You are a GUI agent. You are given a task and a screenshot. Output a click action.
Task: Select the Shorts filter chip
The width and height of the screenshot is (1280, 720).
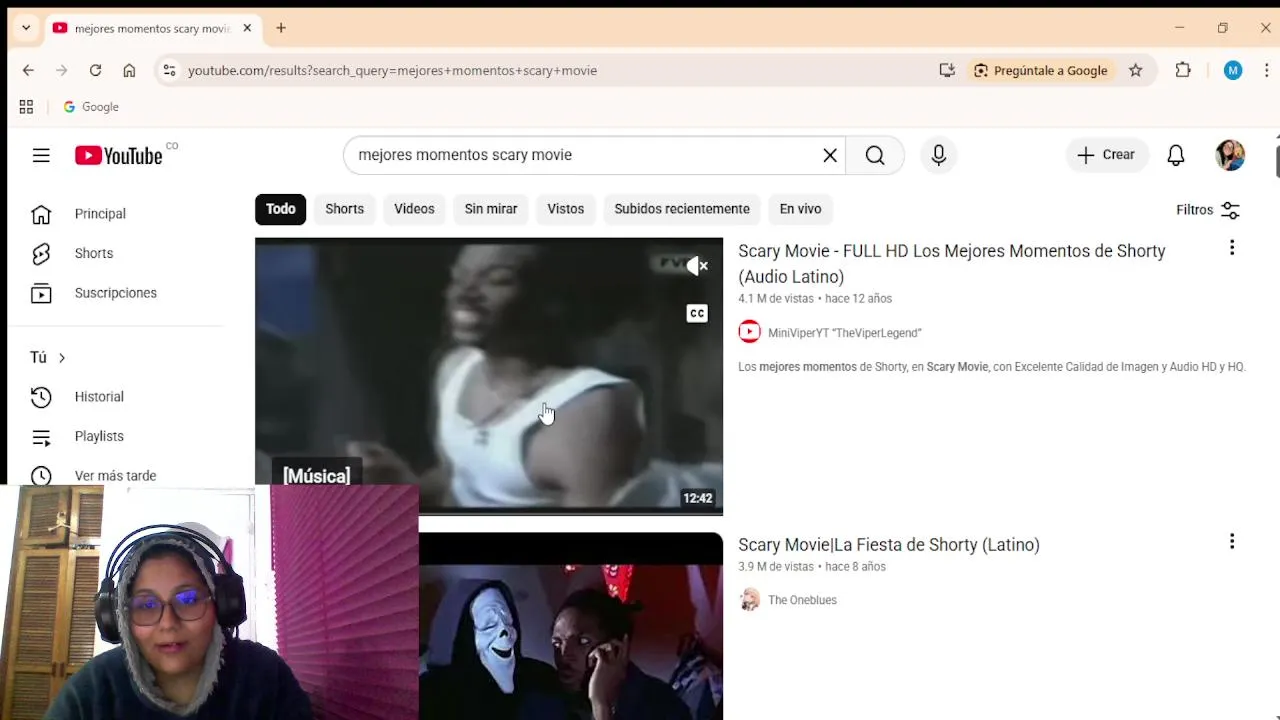[x=344, y=209]
